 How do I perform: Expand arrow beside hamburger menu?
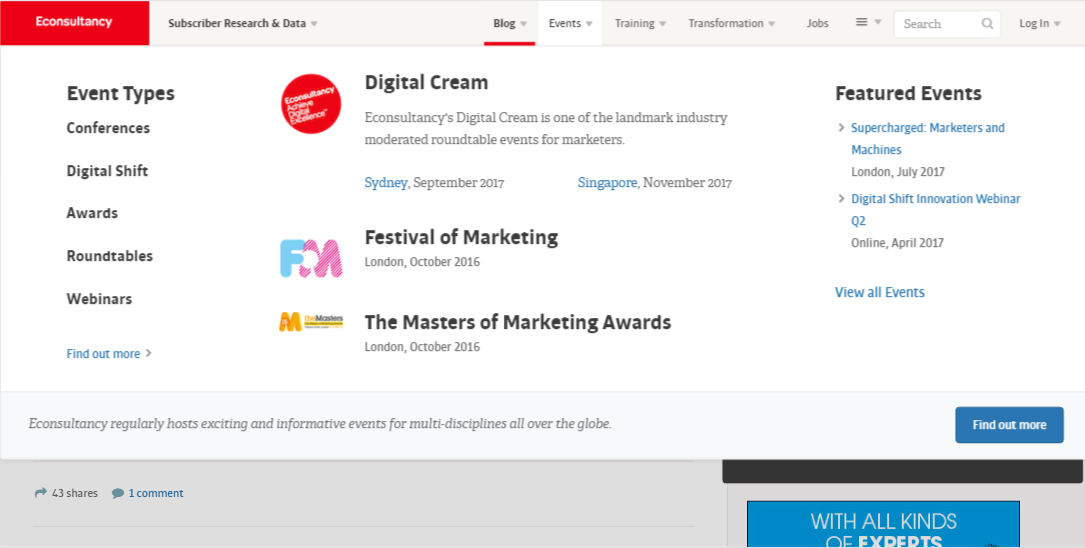pyautogui.click(x=878, y=22)
